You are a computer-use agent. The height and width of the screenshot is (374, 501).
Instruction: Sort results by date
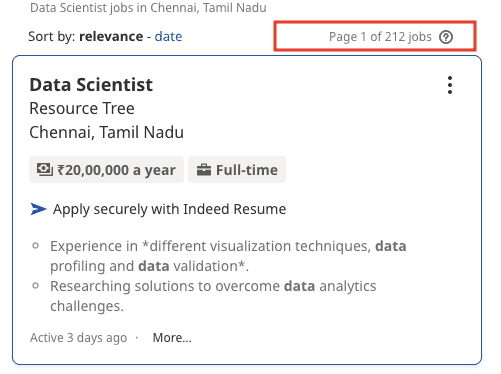point(168,36)
